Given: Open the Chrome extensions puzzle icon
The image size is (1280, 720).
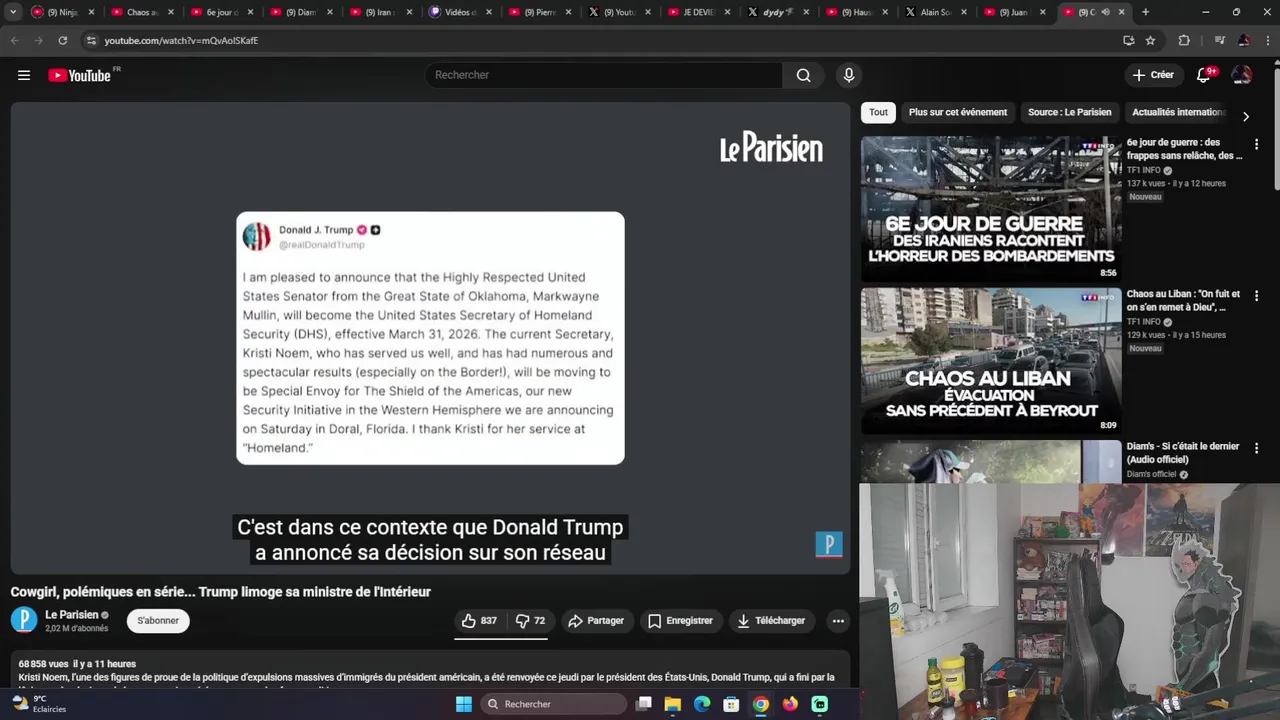Looking at the screenshot, I should click(1184, 40).
